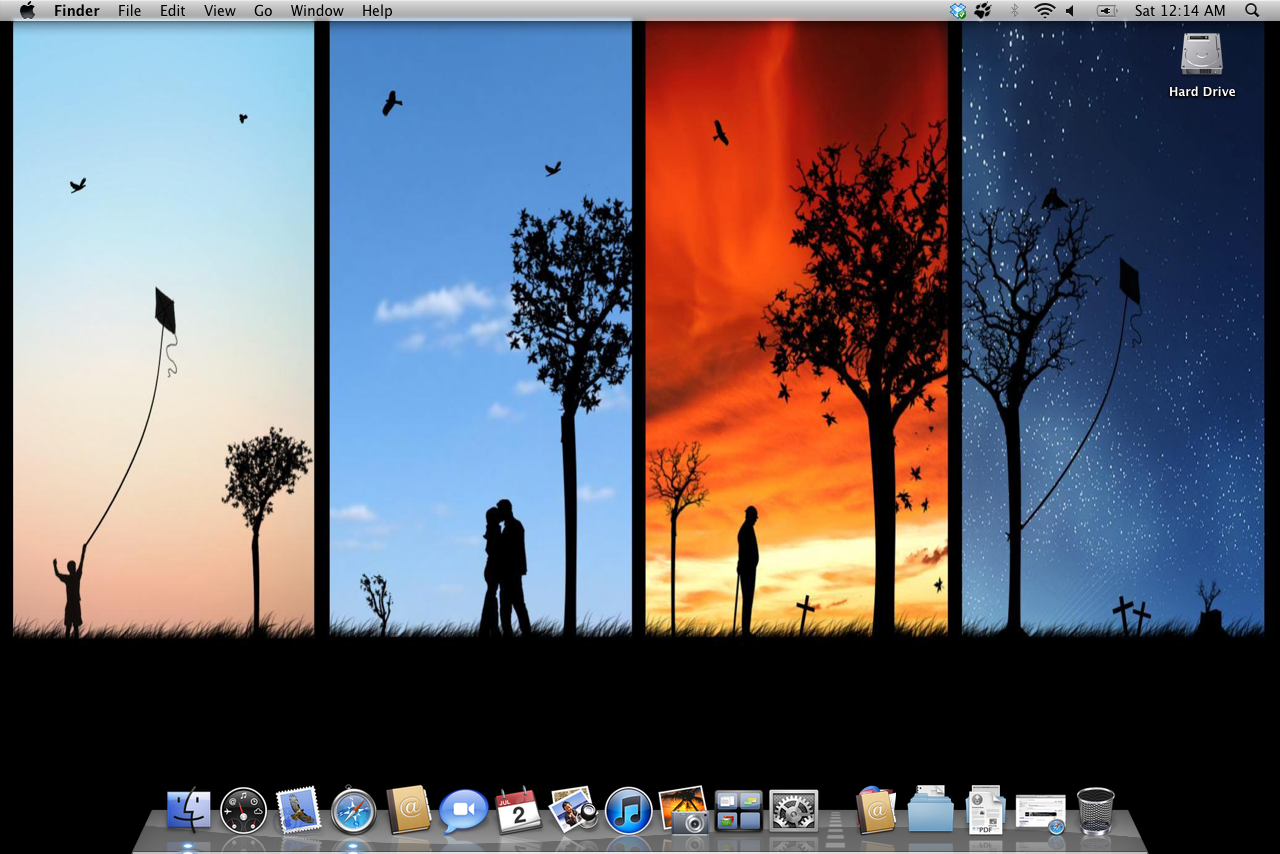Launch iChat from the dock

click(464, 811)
